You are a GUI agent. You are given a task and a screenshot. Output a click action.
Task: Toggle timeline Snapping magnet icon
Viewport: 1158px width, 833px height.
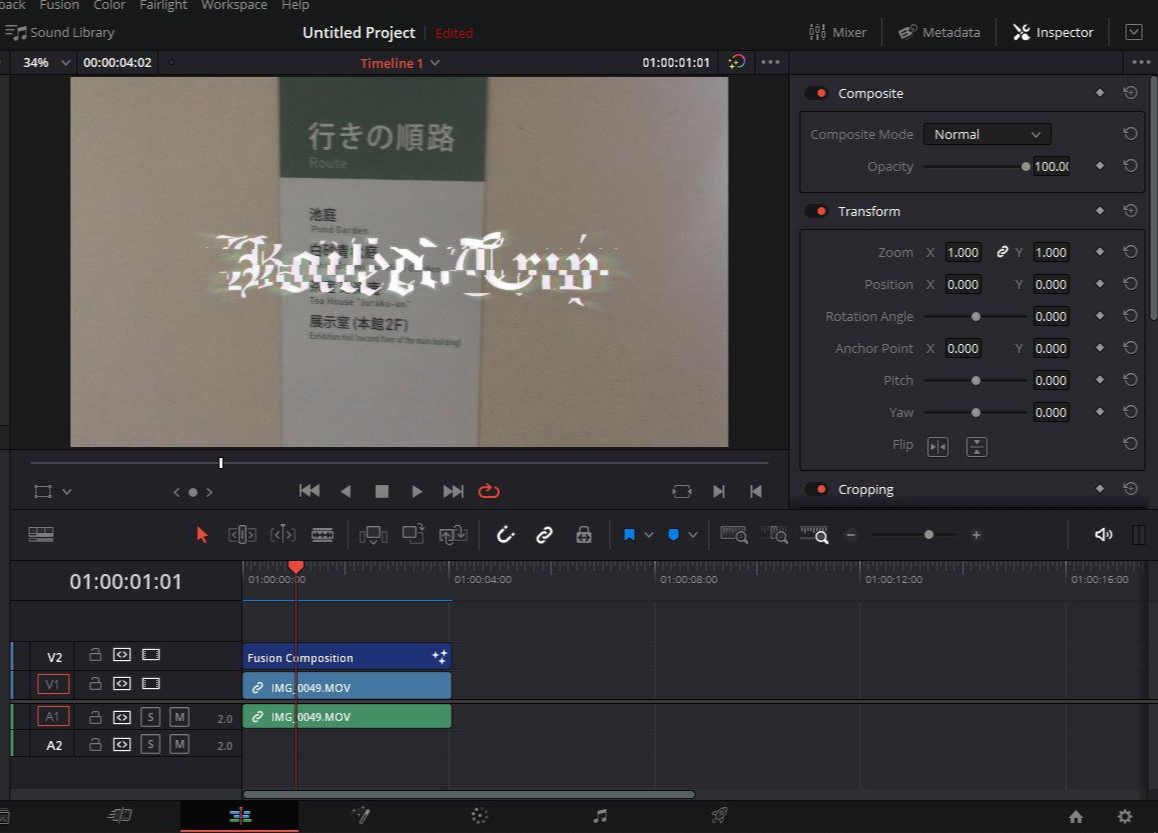[x=505, y=534]
